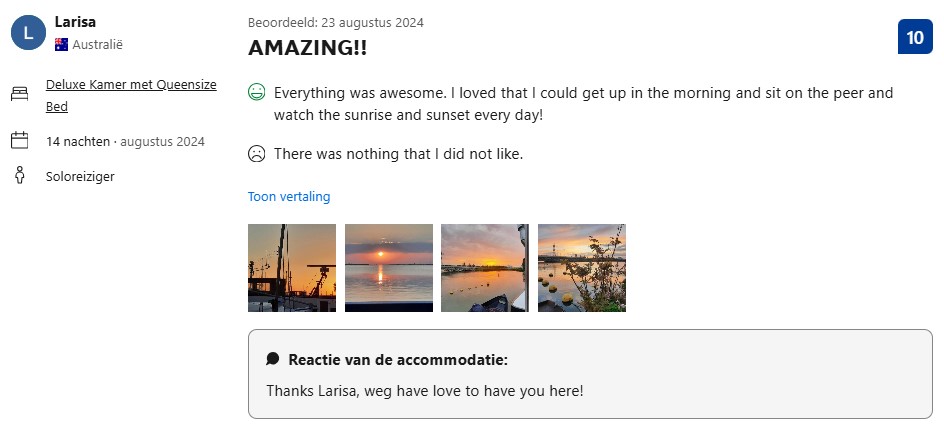View the third photo of harbor sunset
This screenshot has height=426, width=944.
click(485, 268)
